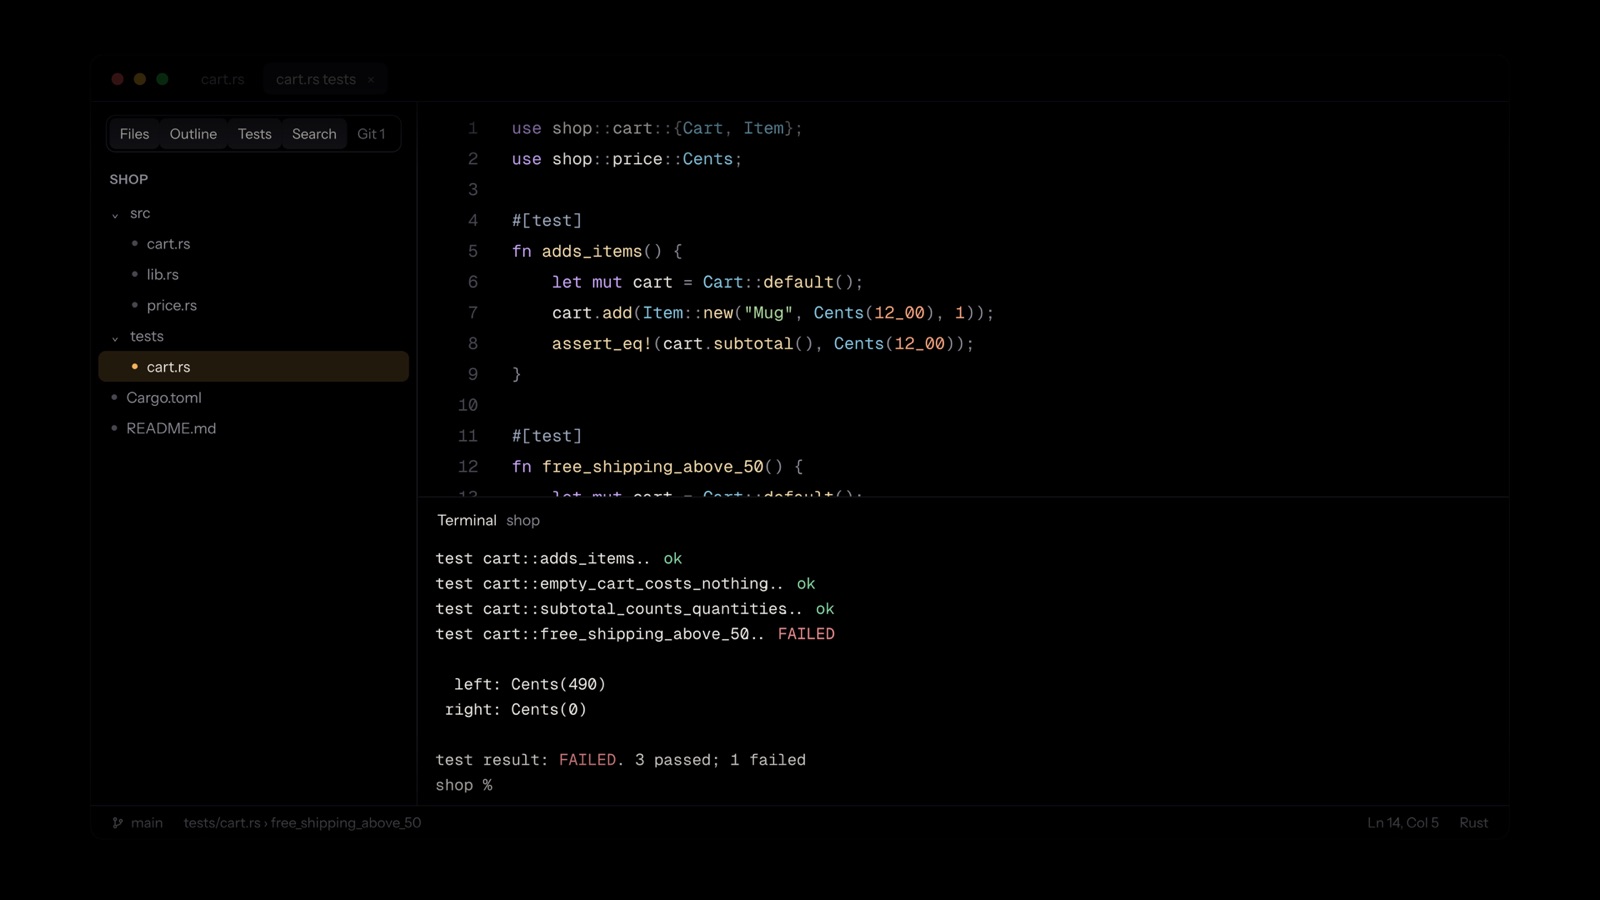The height and width of the screenshot is (900, 1600).
Task: Change the Rust language mode
Action: (x=1474, y=823)
